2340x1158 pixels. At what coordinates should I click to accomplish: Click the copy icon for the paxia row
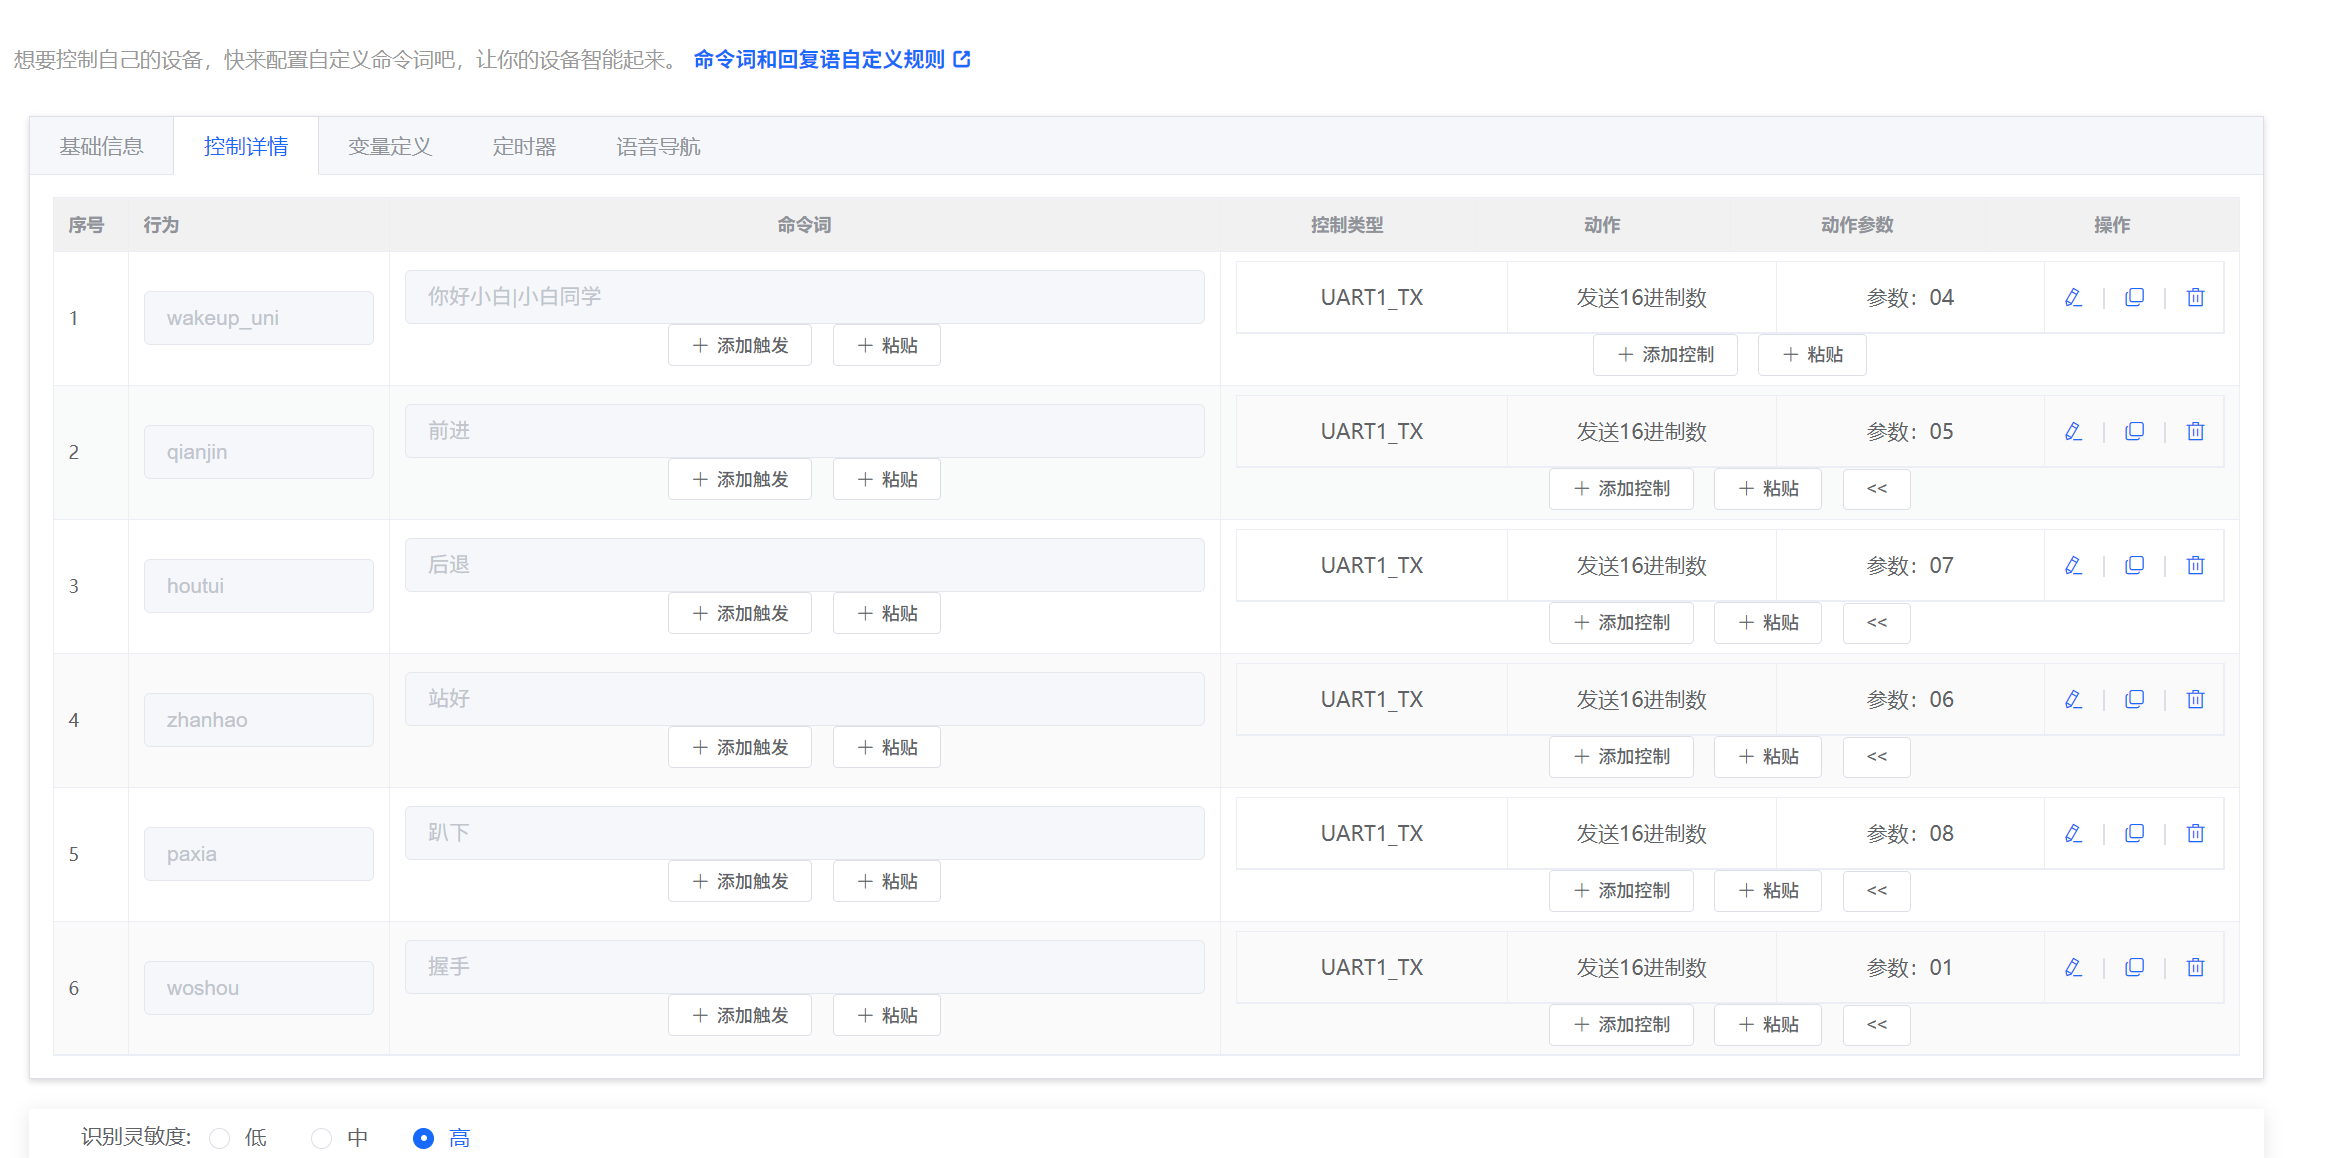pos(2135,833)
